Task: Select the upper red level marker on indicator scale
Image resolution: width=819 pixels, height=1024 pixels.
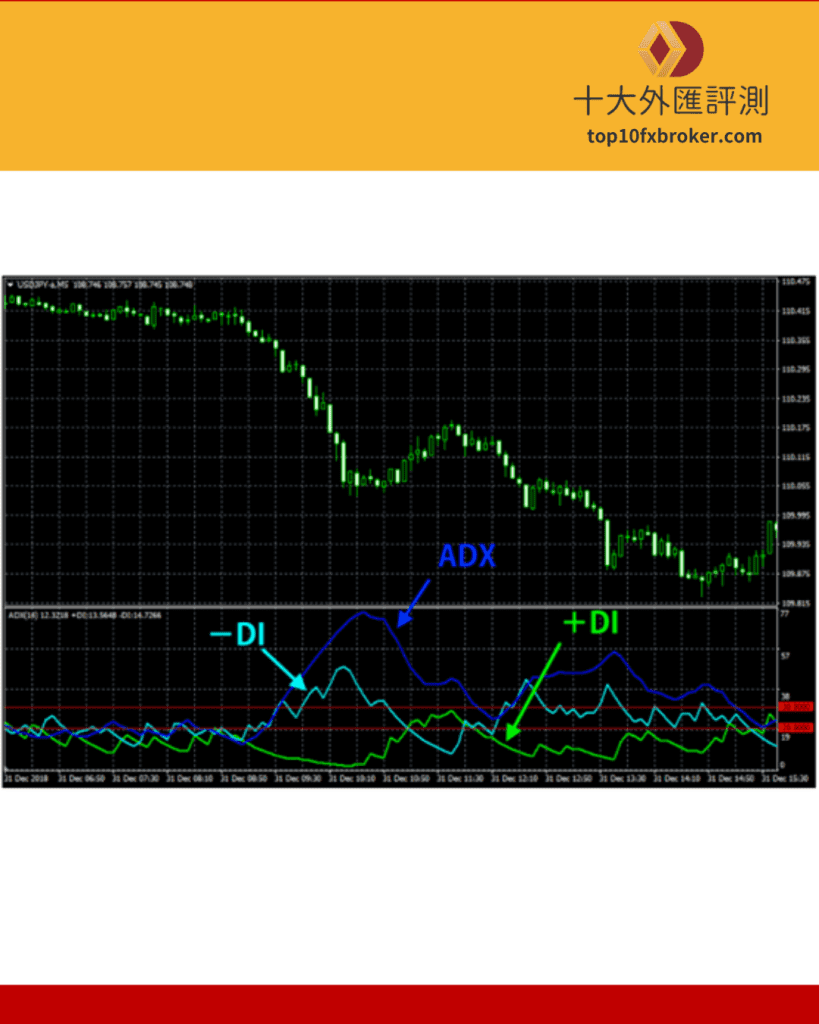Action: 796,707
